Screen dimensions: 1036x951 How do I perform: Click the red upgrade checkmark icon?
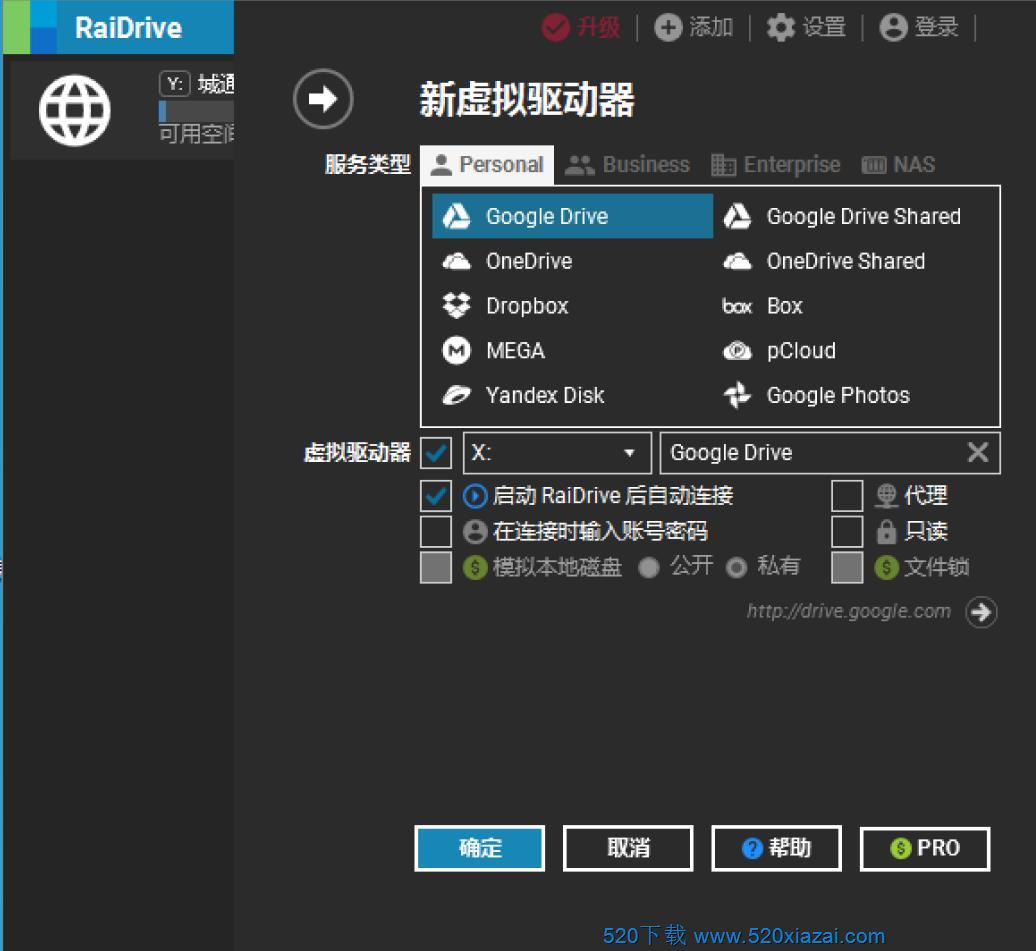point(556,27)
